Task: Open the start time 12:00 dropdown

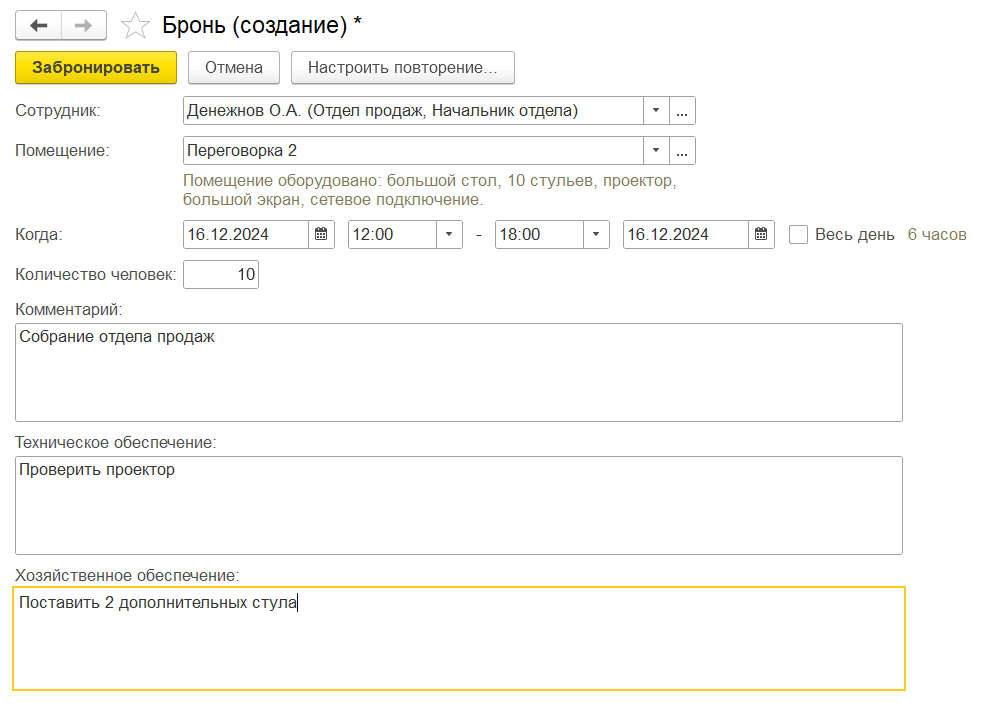Action: [449, 235]
